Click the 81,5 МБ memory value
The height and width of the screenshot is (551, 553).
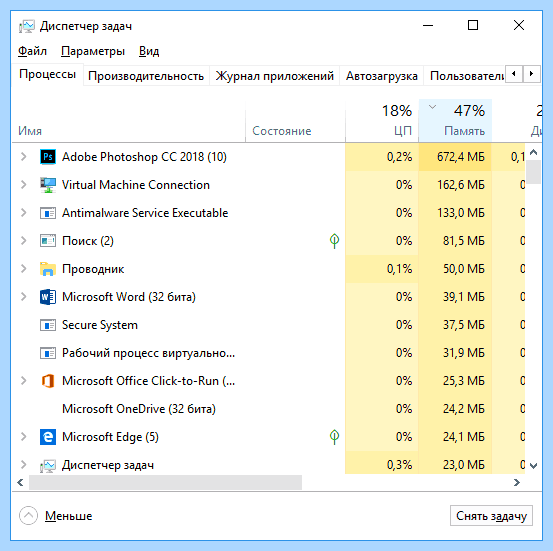click(463, 241)
